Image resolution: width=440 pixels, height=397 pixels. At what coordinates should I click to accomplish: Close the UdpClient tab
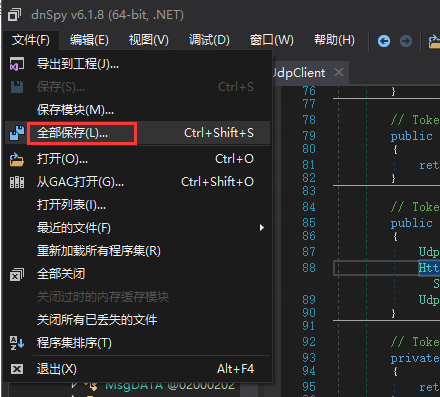click(339, 72)
